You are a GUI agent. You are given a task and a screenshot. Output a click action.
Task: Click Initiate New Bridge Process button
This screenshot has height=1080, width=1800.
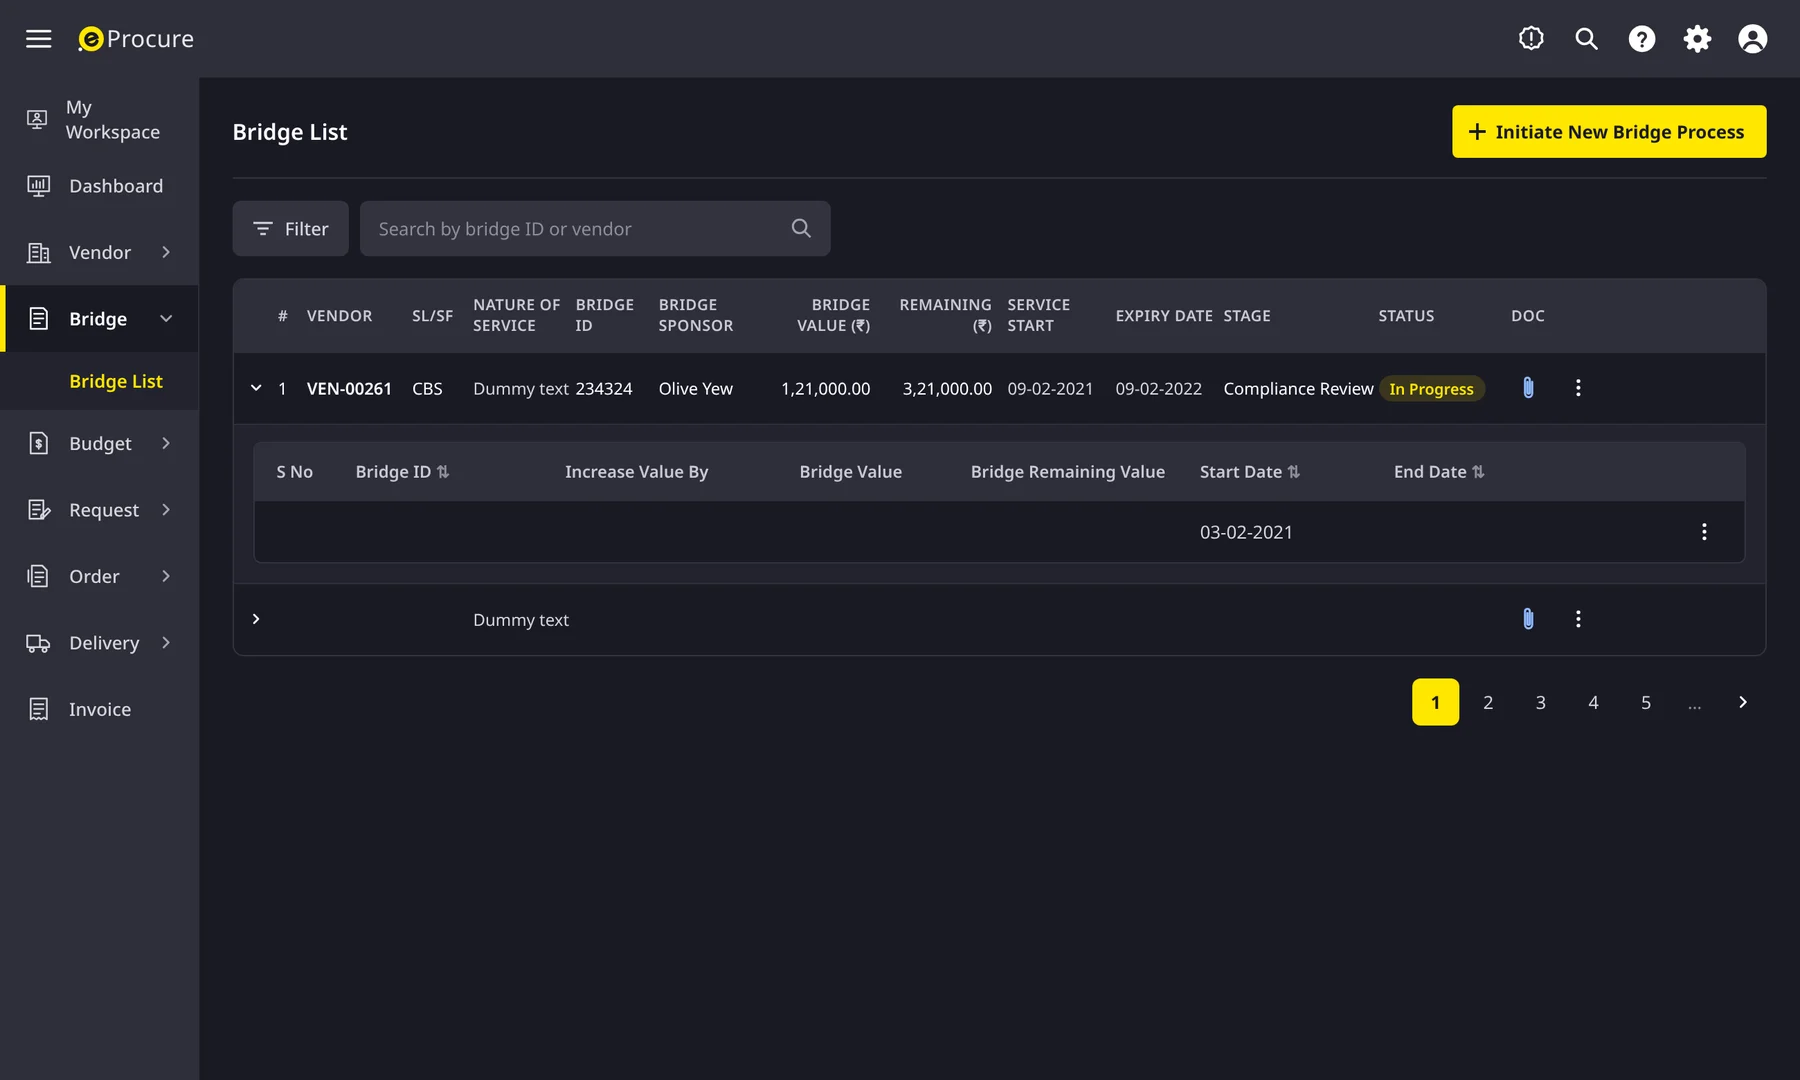(x=1608, y=132)
